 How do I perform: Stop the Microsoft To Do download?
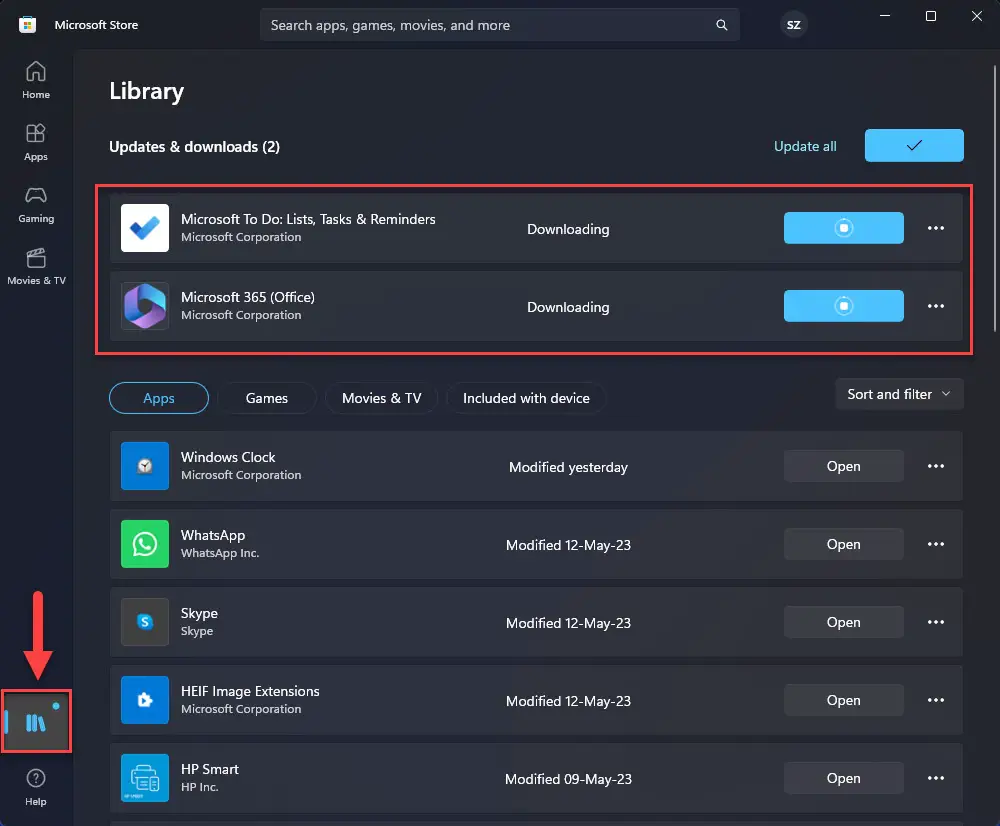click(x=843, y=228)
